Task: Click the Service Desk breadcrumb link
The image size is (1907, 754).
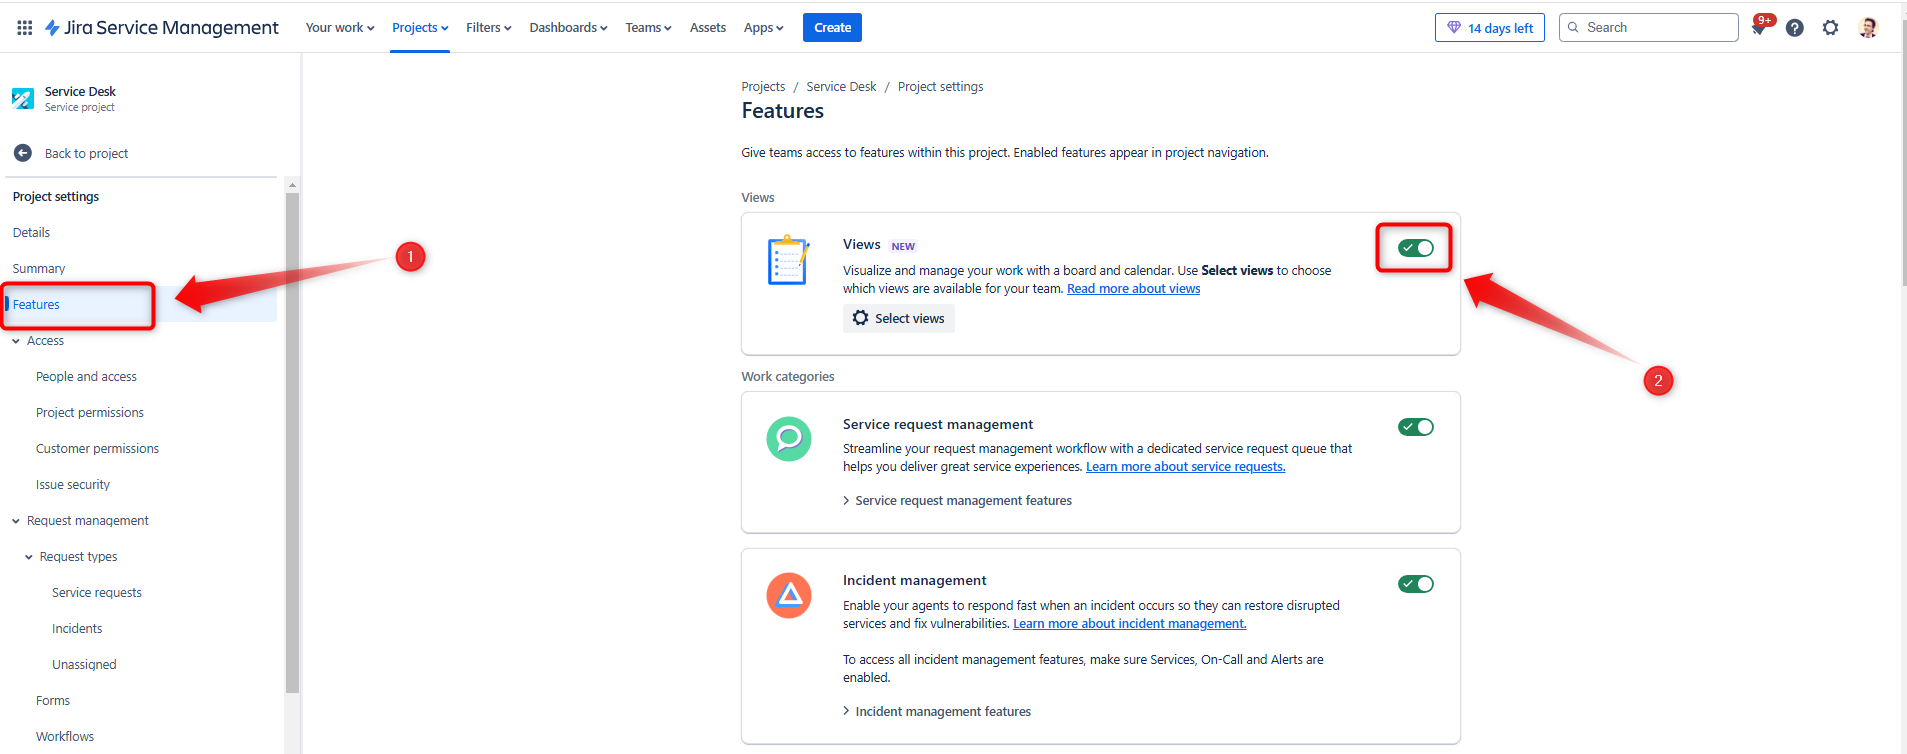Action: [841, 87]
